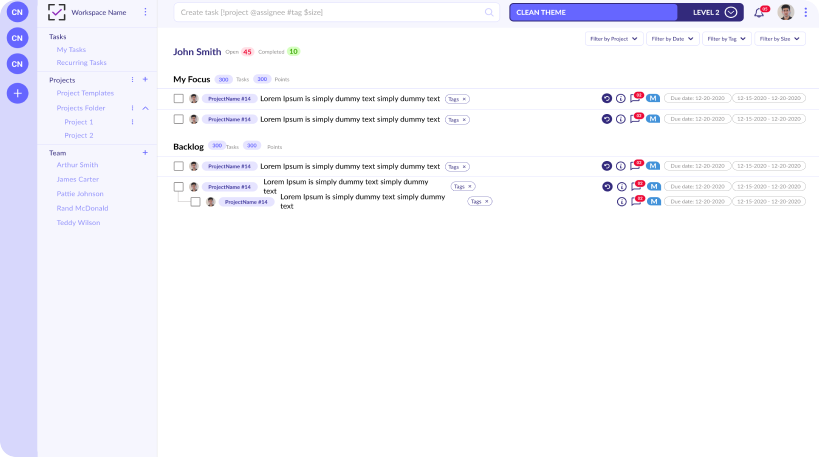Click the plus button under workspace avatars
The width and height of the screenshot is (819, 457).
tap(17, 93)
